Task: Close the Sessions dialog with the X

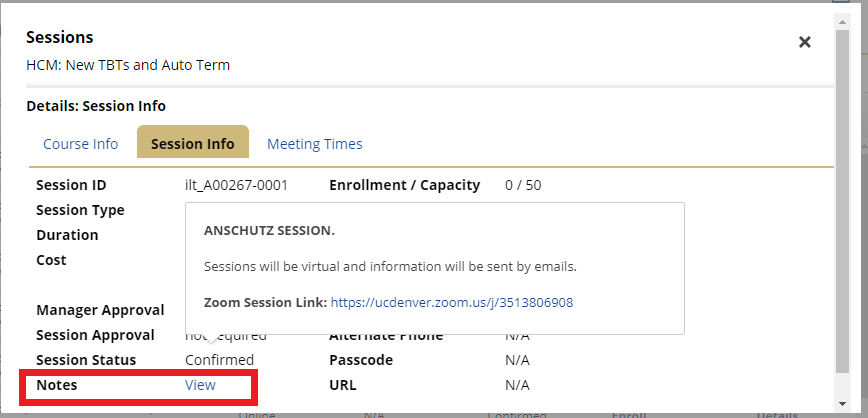Action: pyautogui.click(x=804, y=42)
